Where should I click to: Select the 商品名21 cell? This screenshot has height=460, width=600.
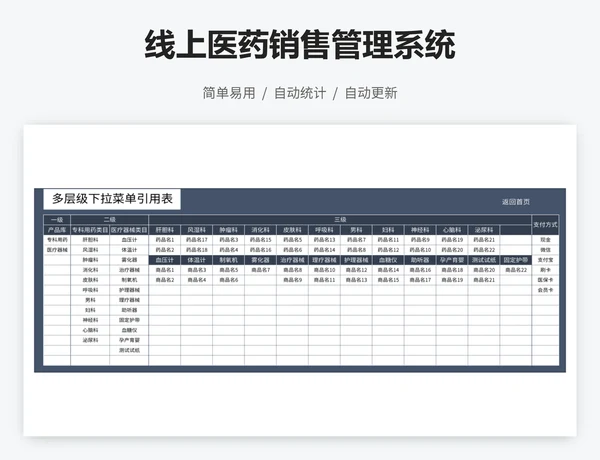pos(484,280)
